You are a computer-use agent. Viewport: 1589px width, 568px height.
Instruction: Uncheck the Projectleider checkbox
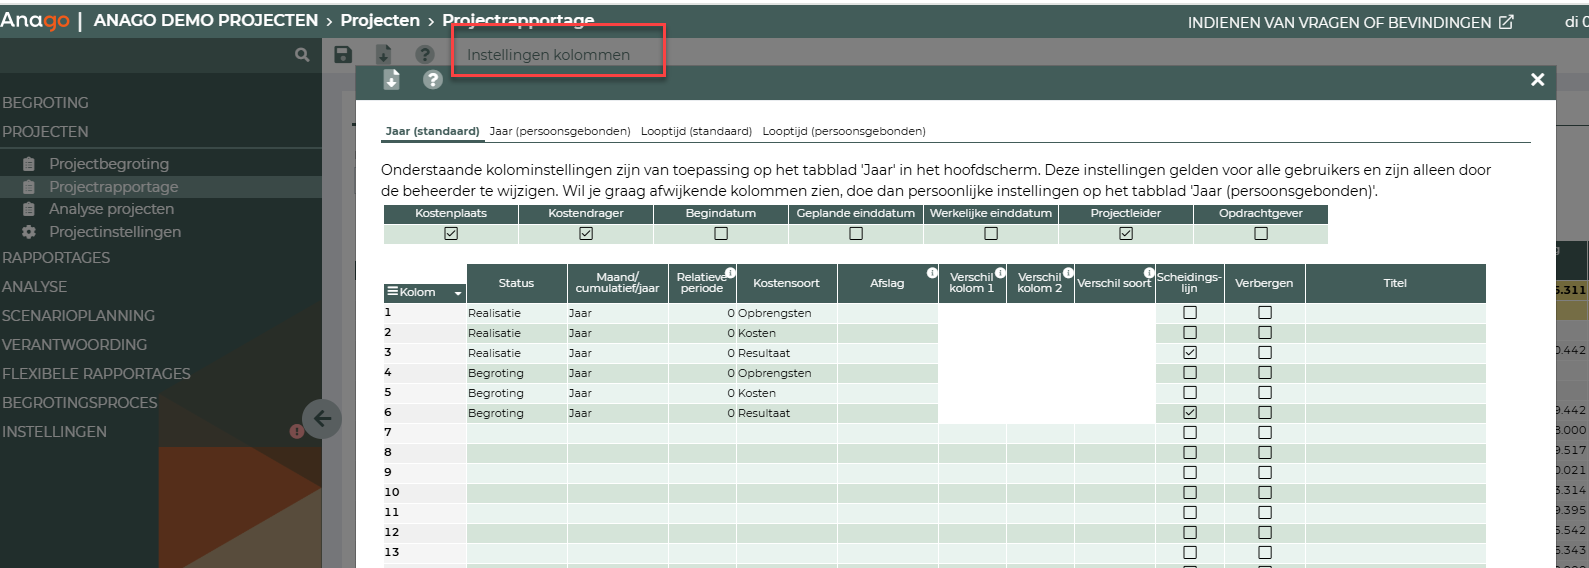point(1126,233)
